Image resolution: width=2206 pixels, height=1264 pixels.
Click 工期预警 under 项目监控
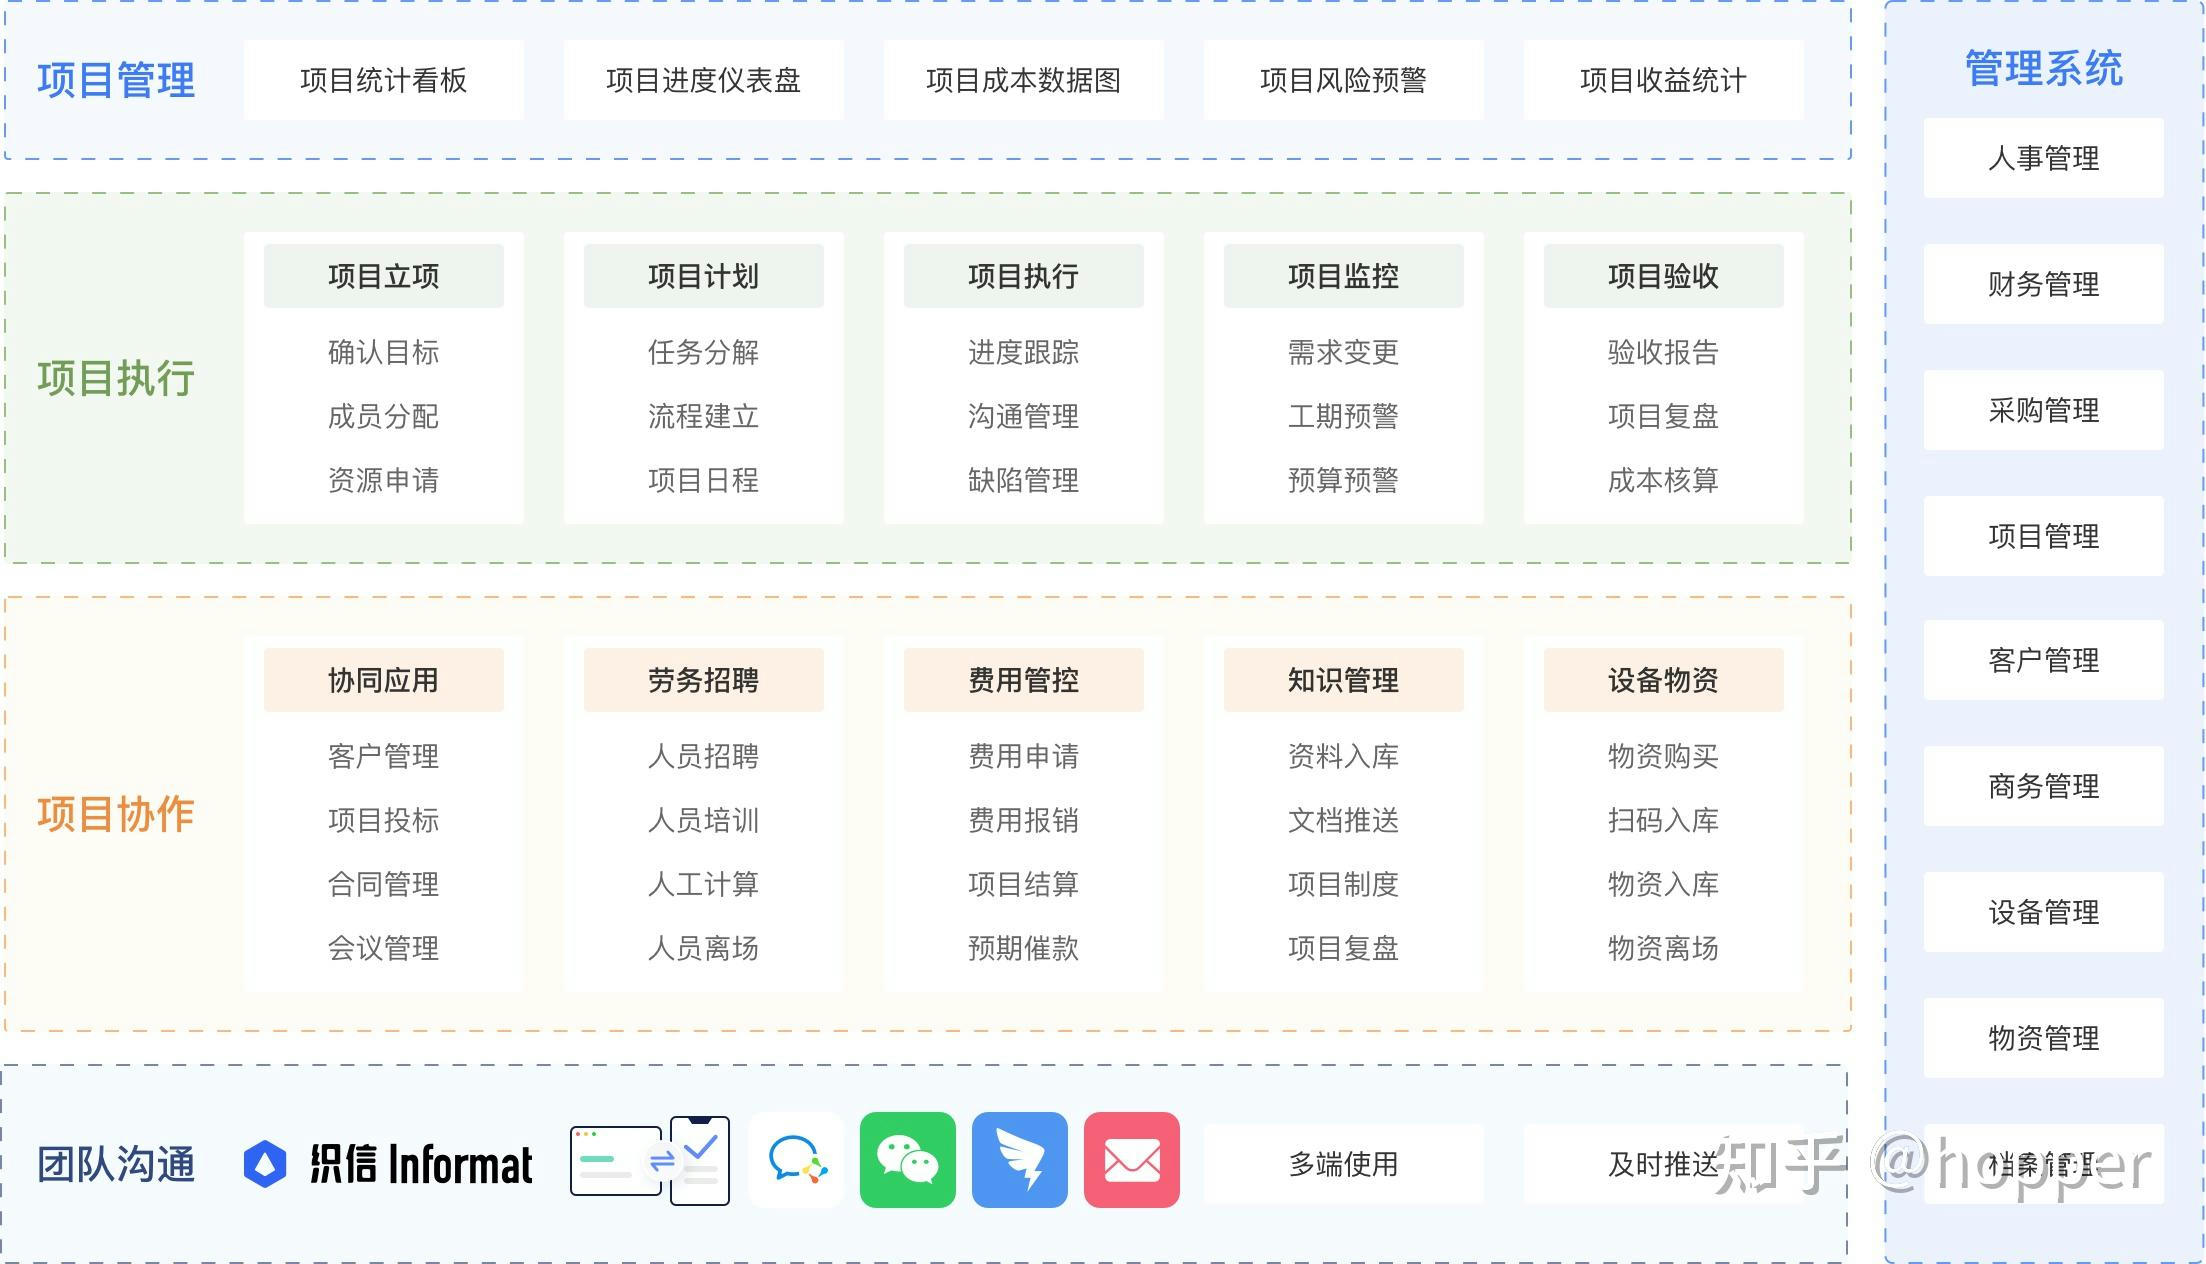[1343, 416]
